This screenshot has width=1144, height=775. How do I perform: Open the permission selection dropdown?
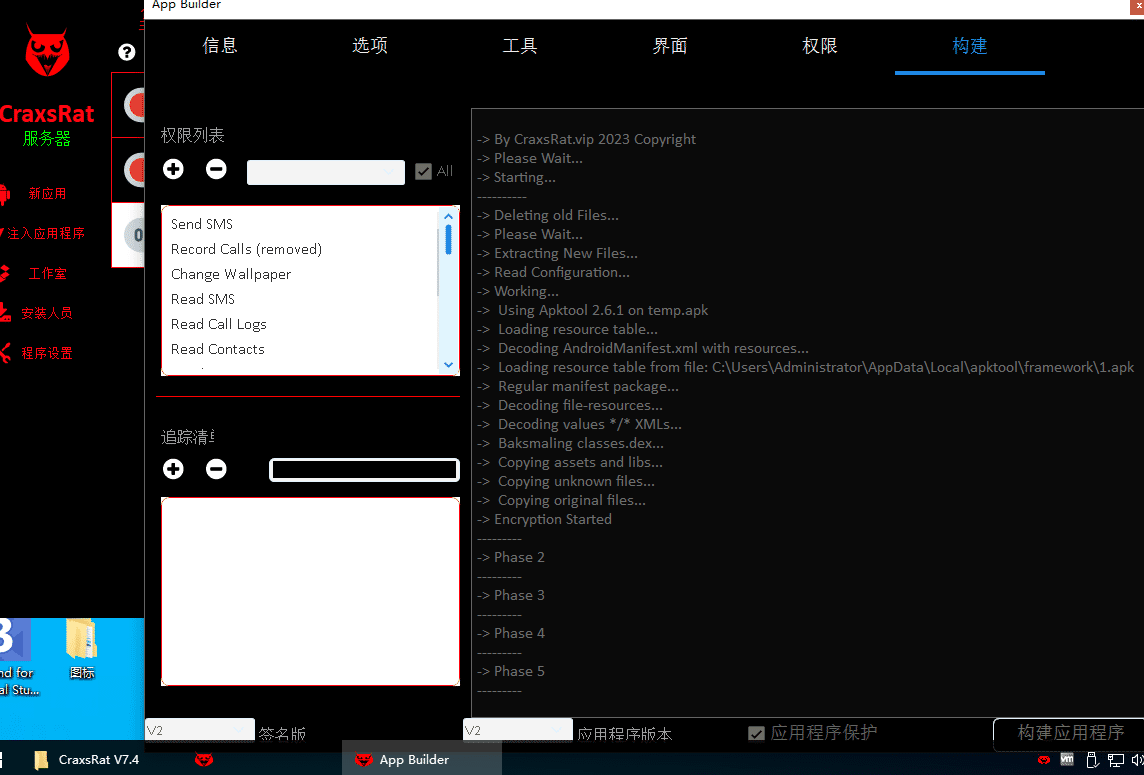(x=325, y=172)
